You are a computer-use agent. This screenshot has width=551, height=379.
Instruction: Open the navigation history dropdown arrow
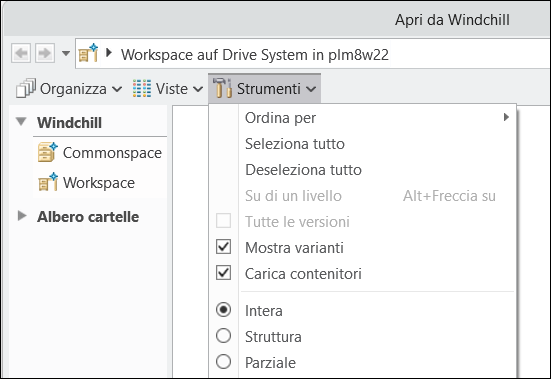66,53
